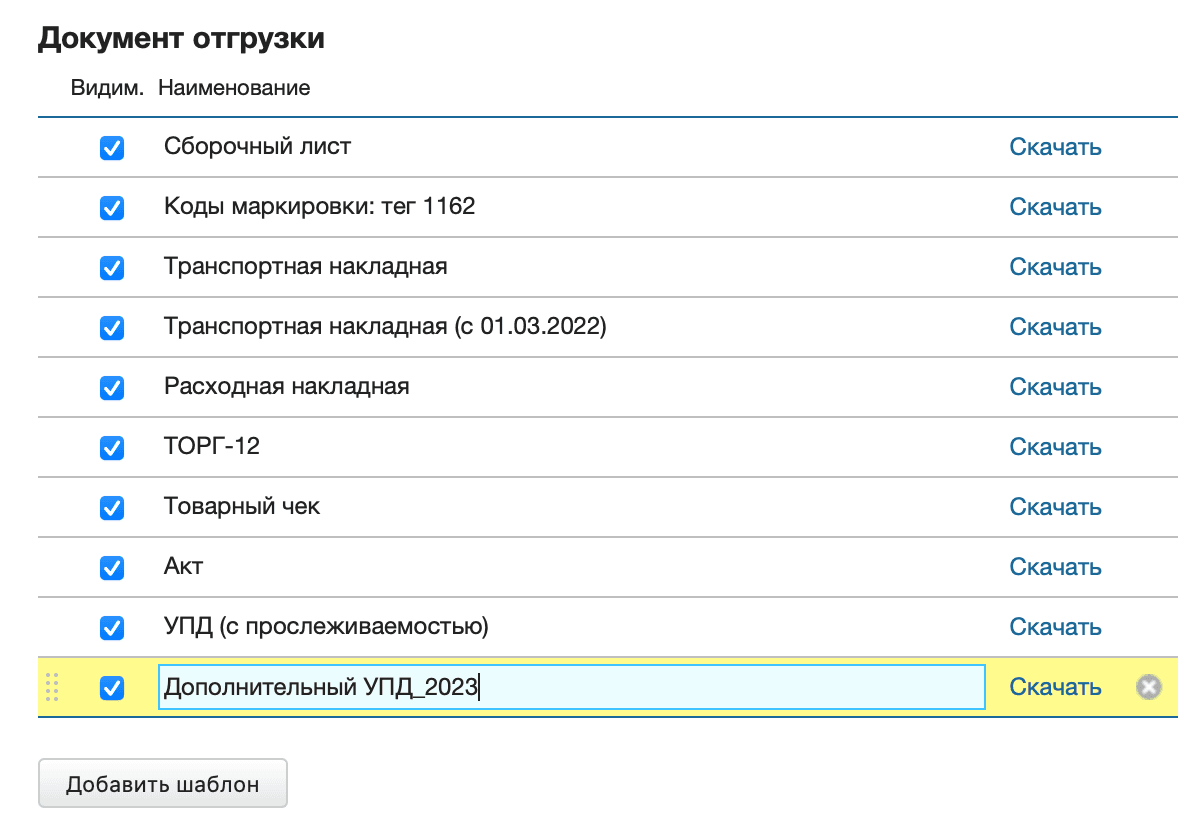Toggle visibility of Транспортная накладная
Viewport: 1198px width, 830px height.
point(111,267)
